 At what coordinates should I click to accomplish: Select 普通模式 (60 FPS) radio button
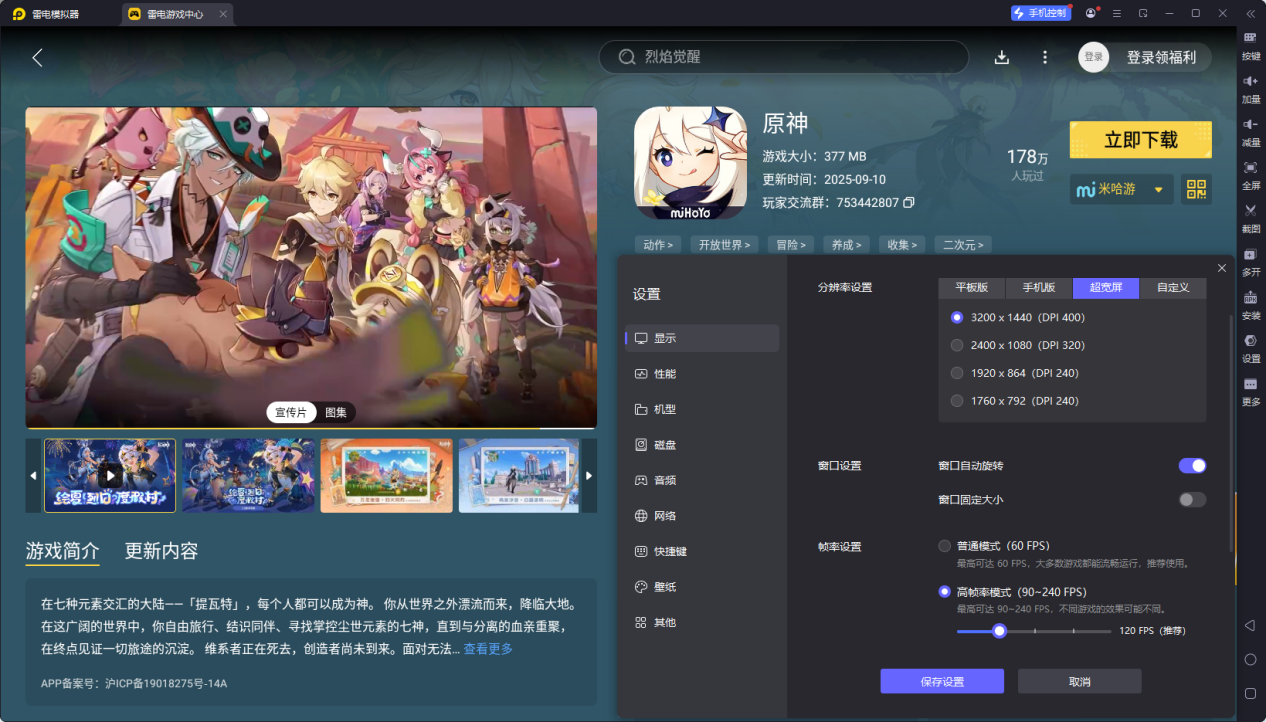point(945,546)
